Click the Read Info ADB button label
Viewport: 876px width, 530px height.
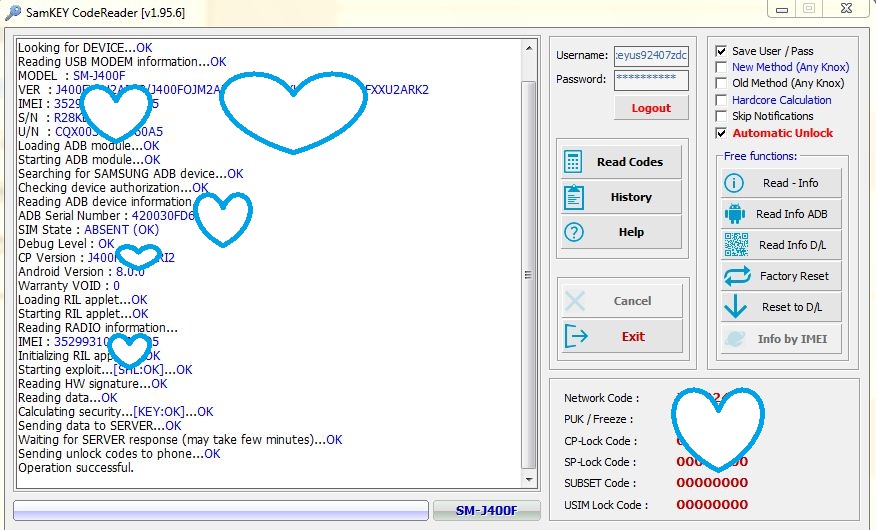tap(792, 214)
